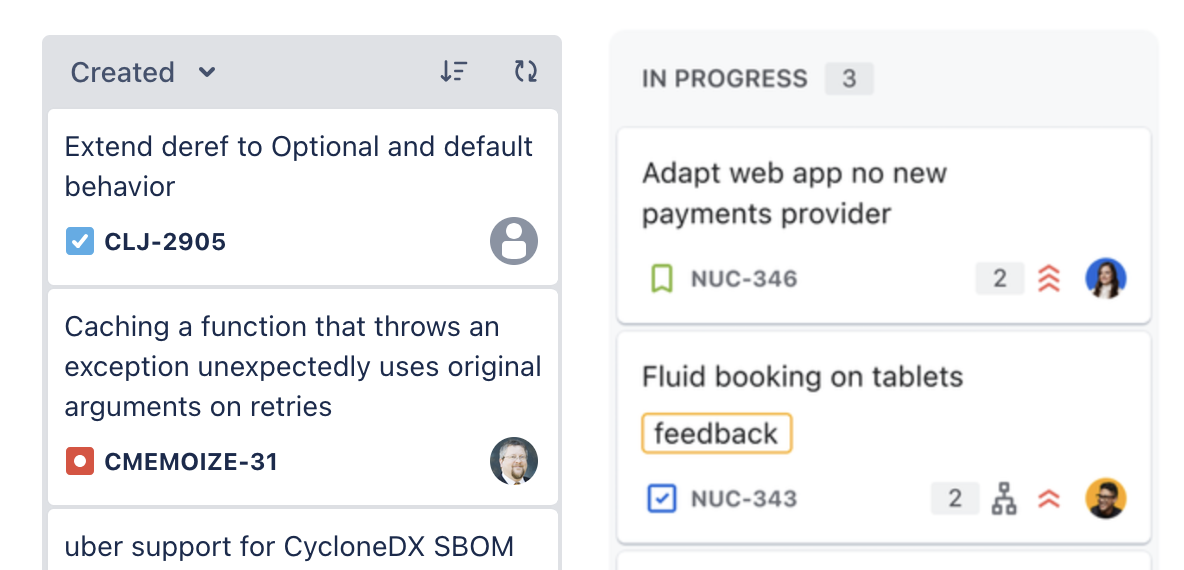Click the sort order icon
Screen dimensions: 1184x570
pos(454,72)
